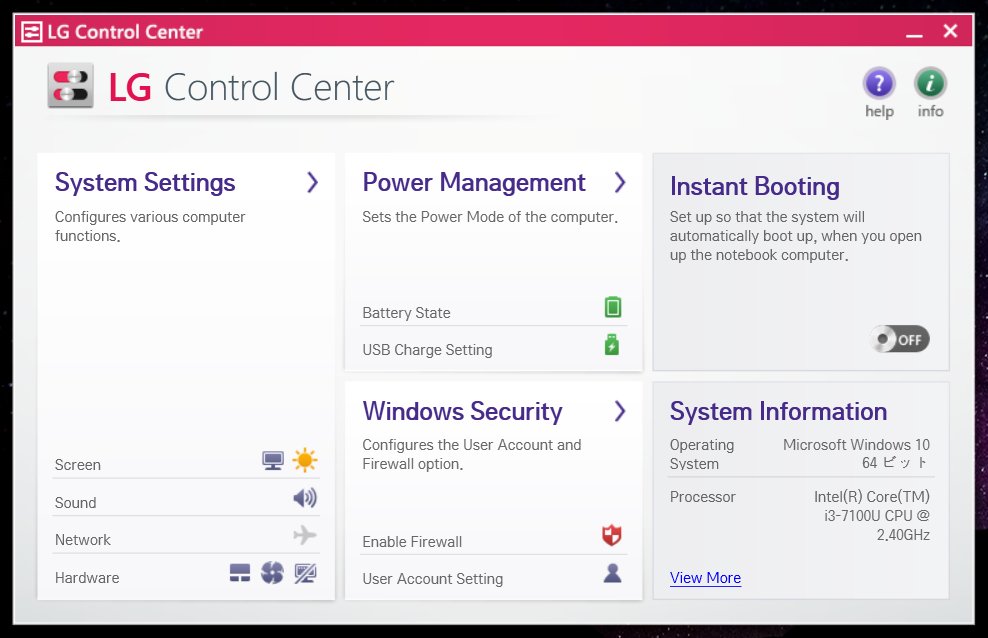988x638 pixels.
Task: Expand System Settings with its chevron
Action: pyautogui.click(x=313, y=183)
